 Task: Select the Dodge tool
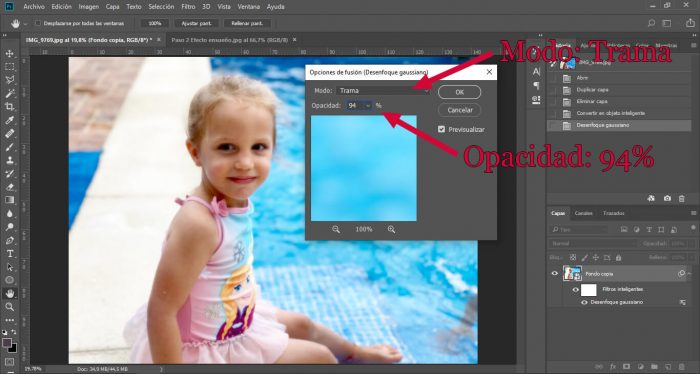click(x=9, y=227)
